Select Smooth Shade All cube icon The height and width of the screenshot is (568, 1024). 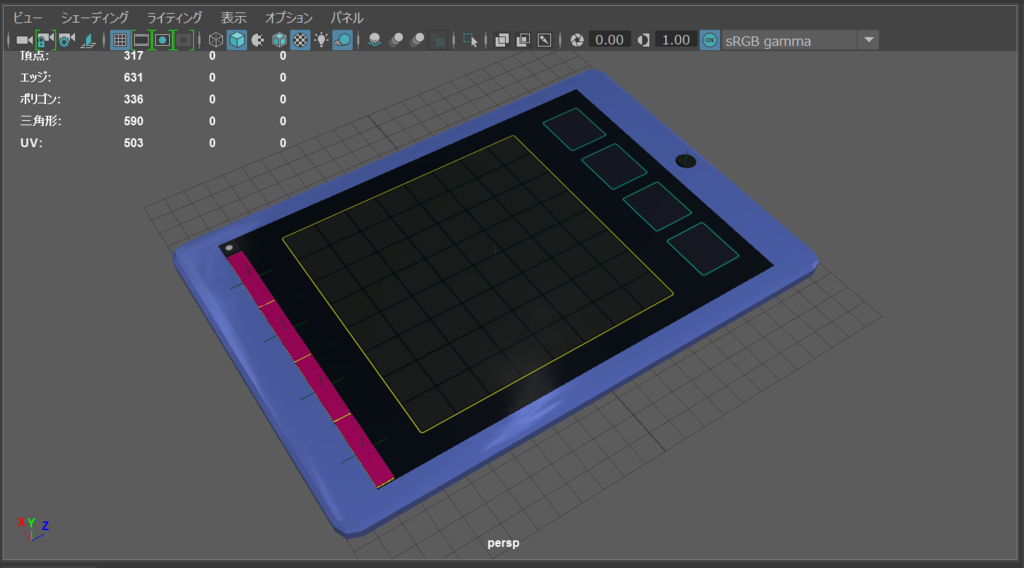[237, 40]
